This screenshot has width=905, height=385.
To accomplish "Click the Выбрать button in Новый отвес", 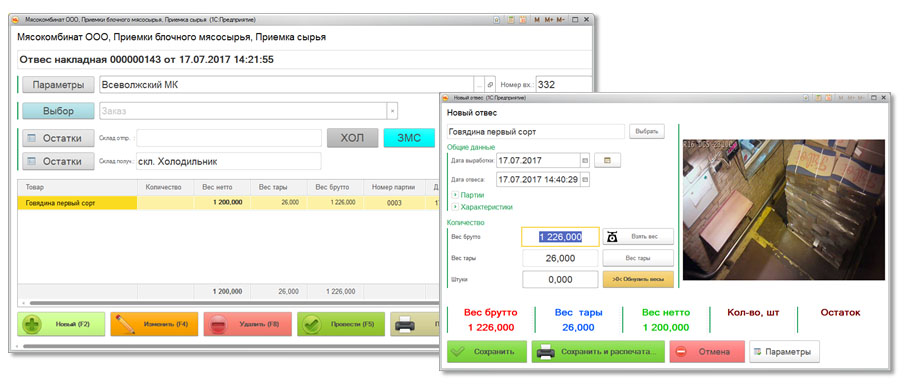I will [646, 132].
